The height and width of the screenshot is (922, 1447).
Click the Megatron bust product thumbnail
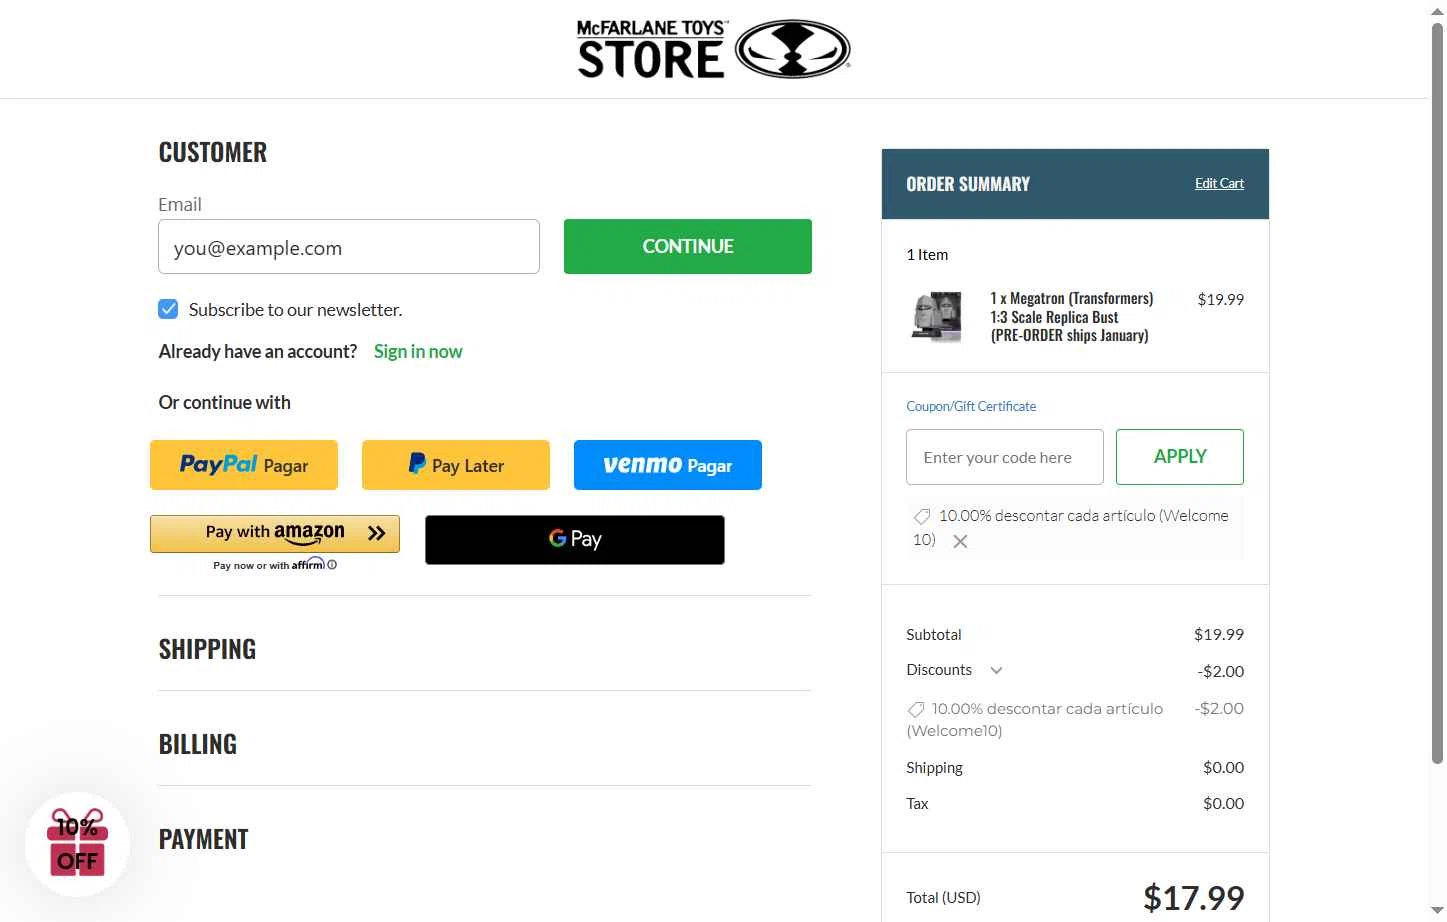[x=937, y=317]
